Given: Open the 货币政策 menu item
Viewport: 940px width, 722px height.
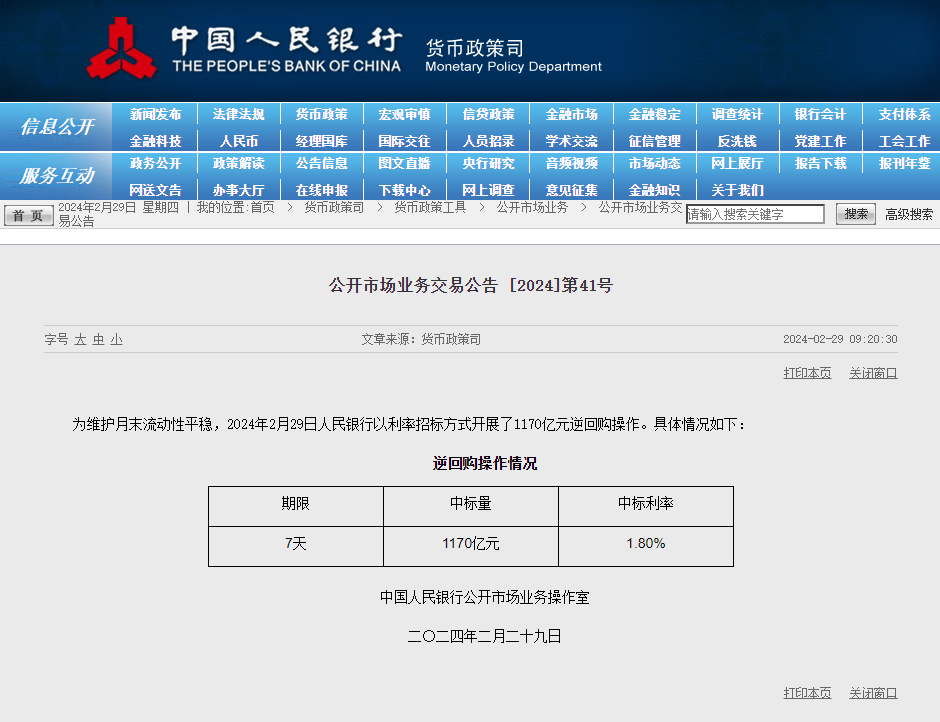Looking at the screenshot, I should [321, 115].
